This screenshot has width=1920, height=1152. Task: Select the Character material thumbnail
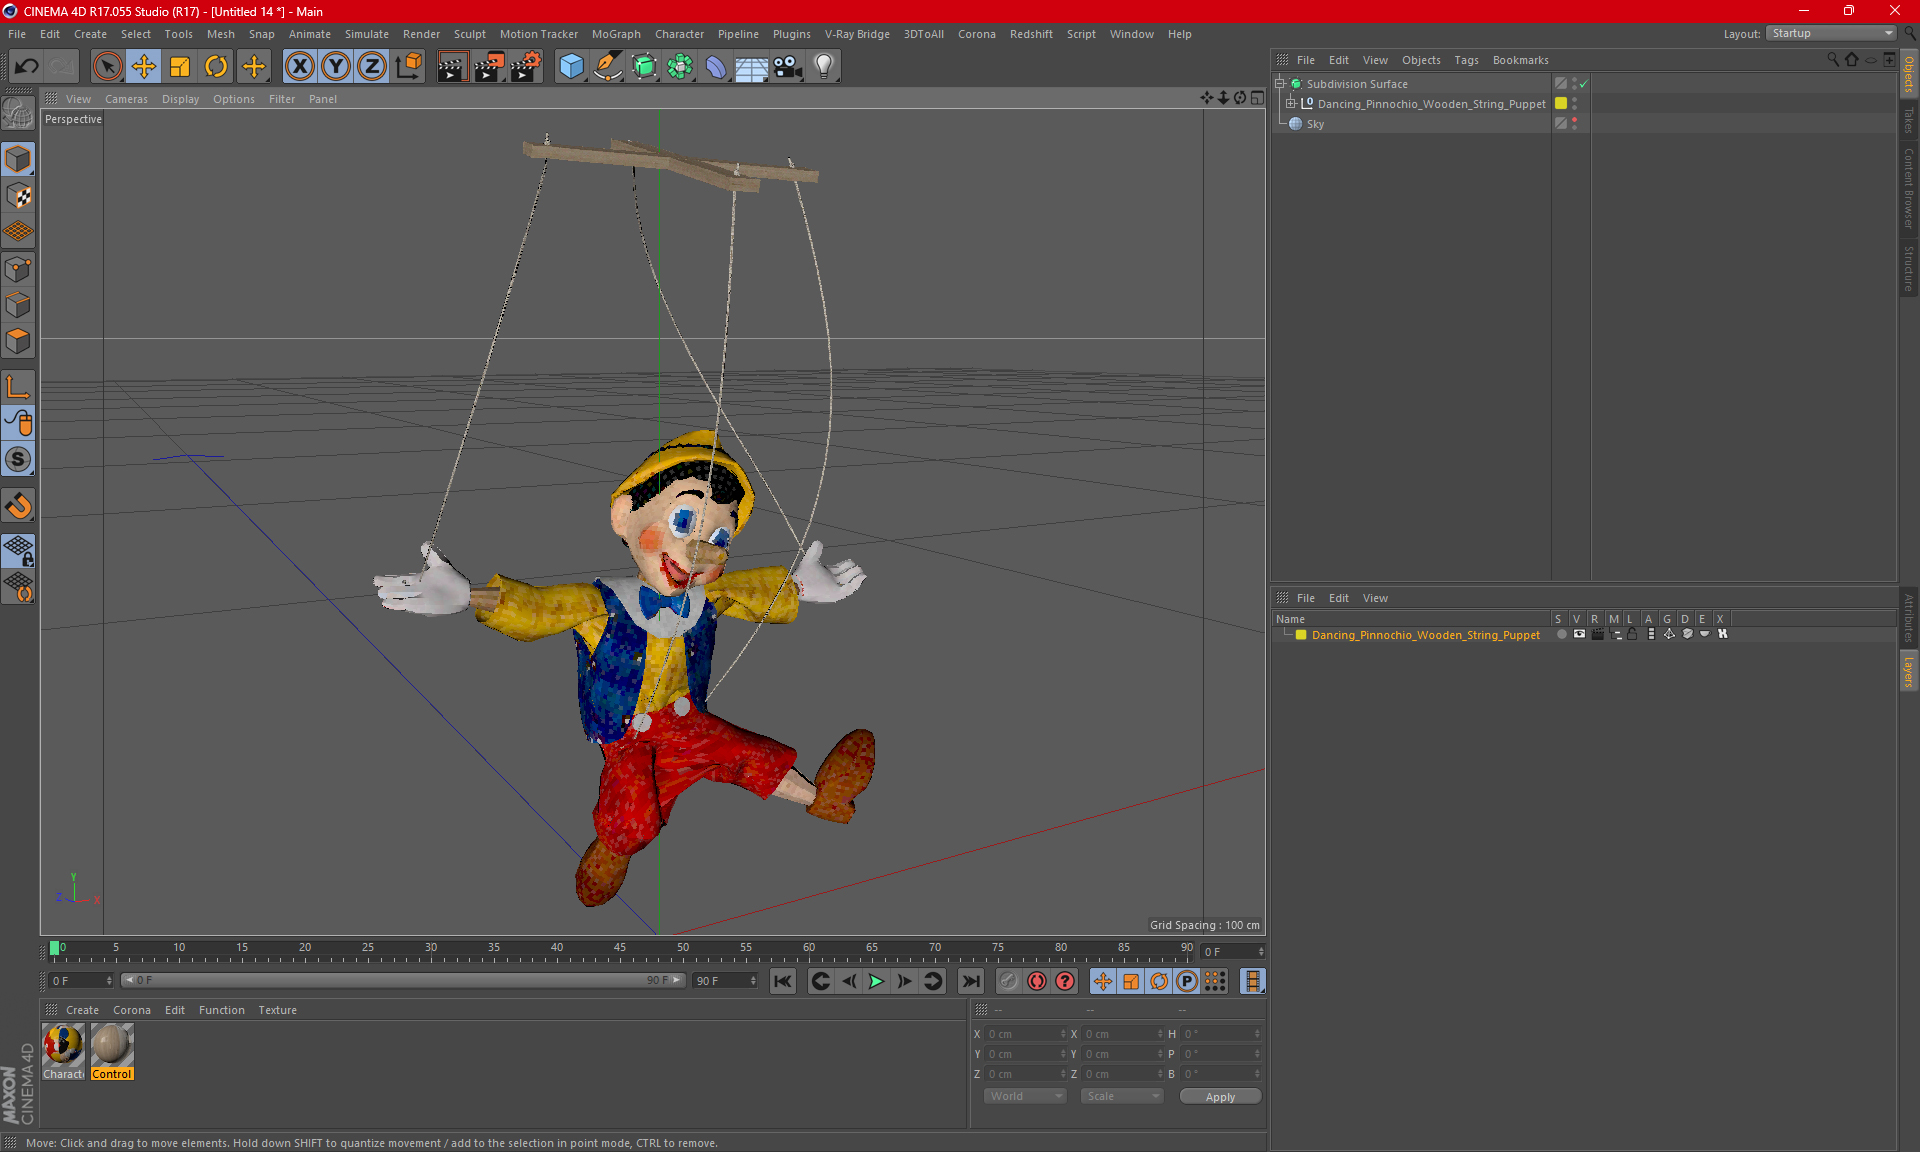coord(63,1051)
